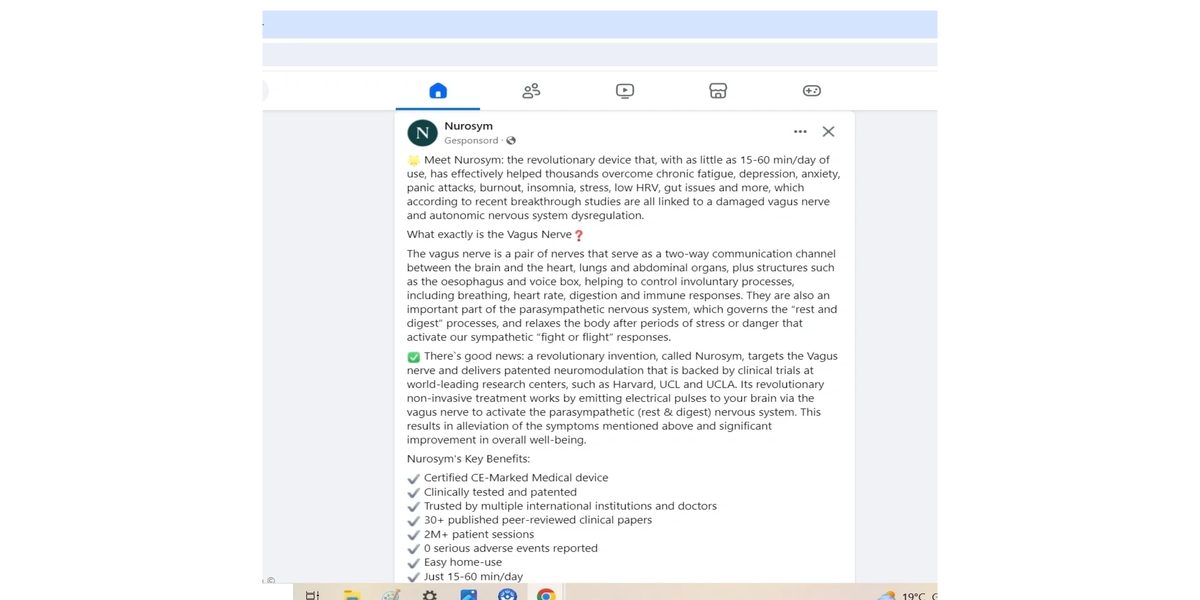Launch File Explorer from taskbar

[351, 595]
